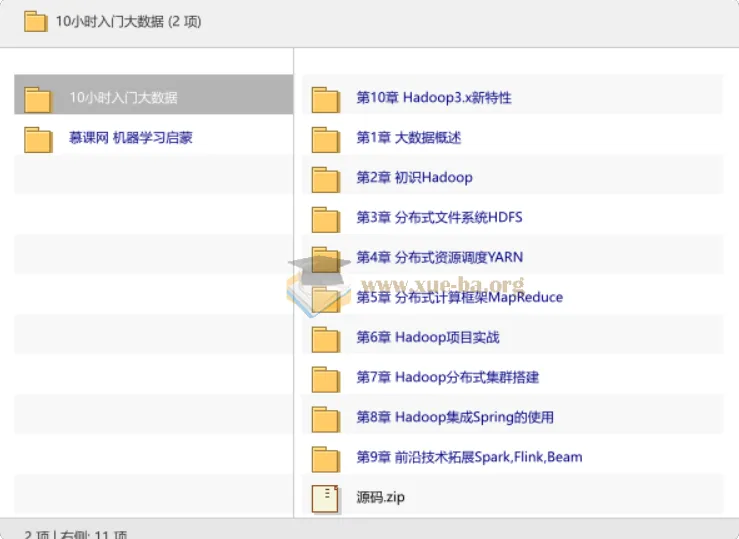The height and width of the screenshot is (539, 739).
Task: Click the 源码.zip archive file icon
Action: tap(325, 498)
